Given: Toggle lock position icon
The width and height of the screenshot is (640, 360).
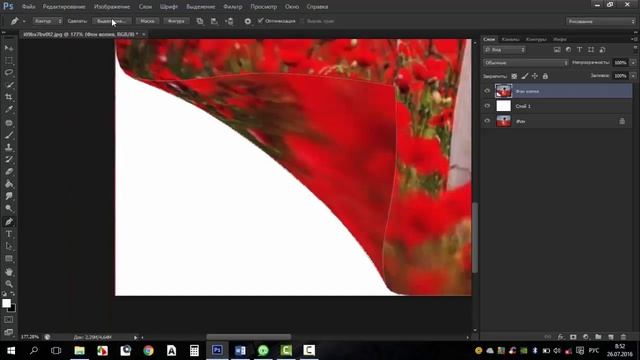Looking at the screenshot, I should [x=535, y=76].
